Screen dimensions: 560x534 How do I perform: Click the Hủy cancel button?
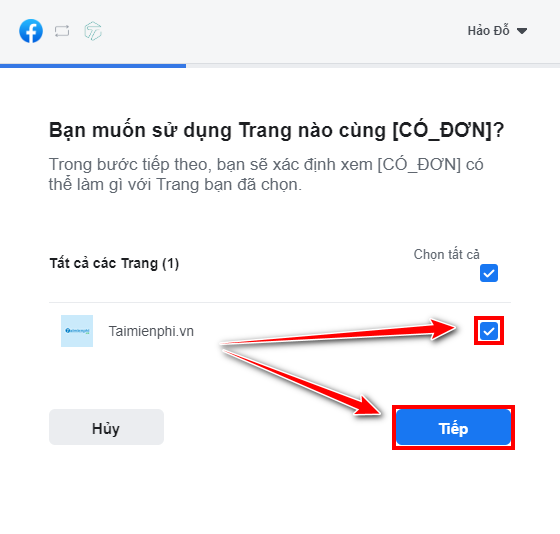click(106, 427)
